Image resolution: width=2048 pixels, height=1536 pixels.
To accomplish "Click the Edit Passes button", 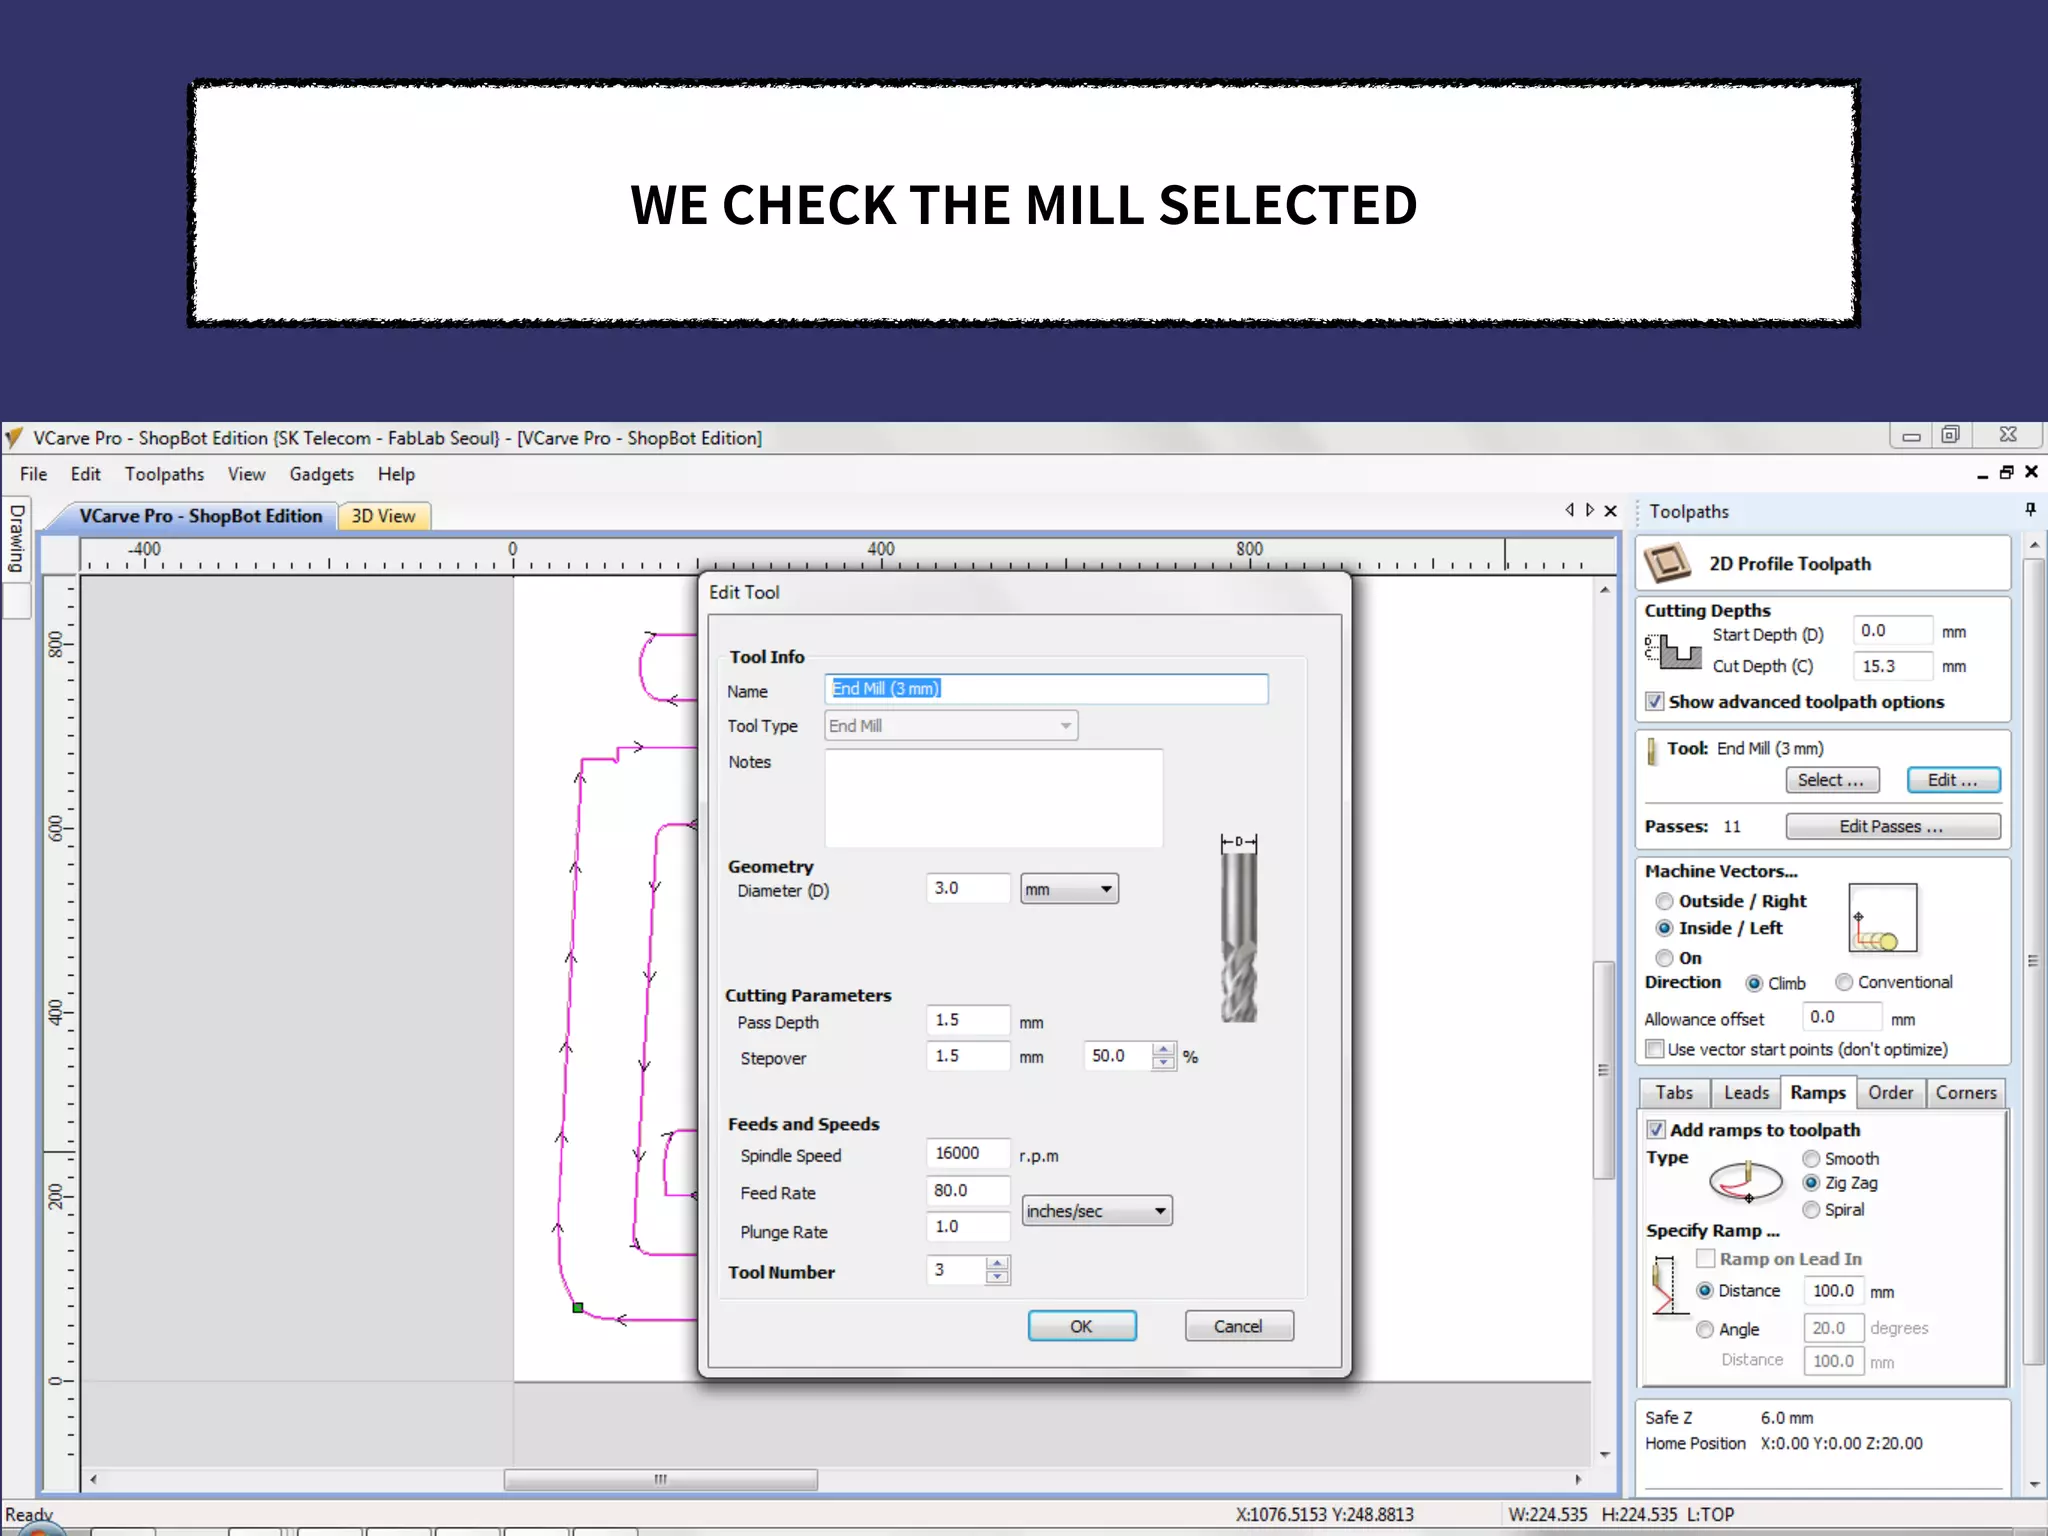I will point(1892,827).
